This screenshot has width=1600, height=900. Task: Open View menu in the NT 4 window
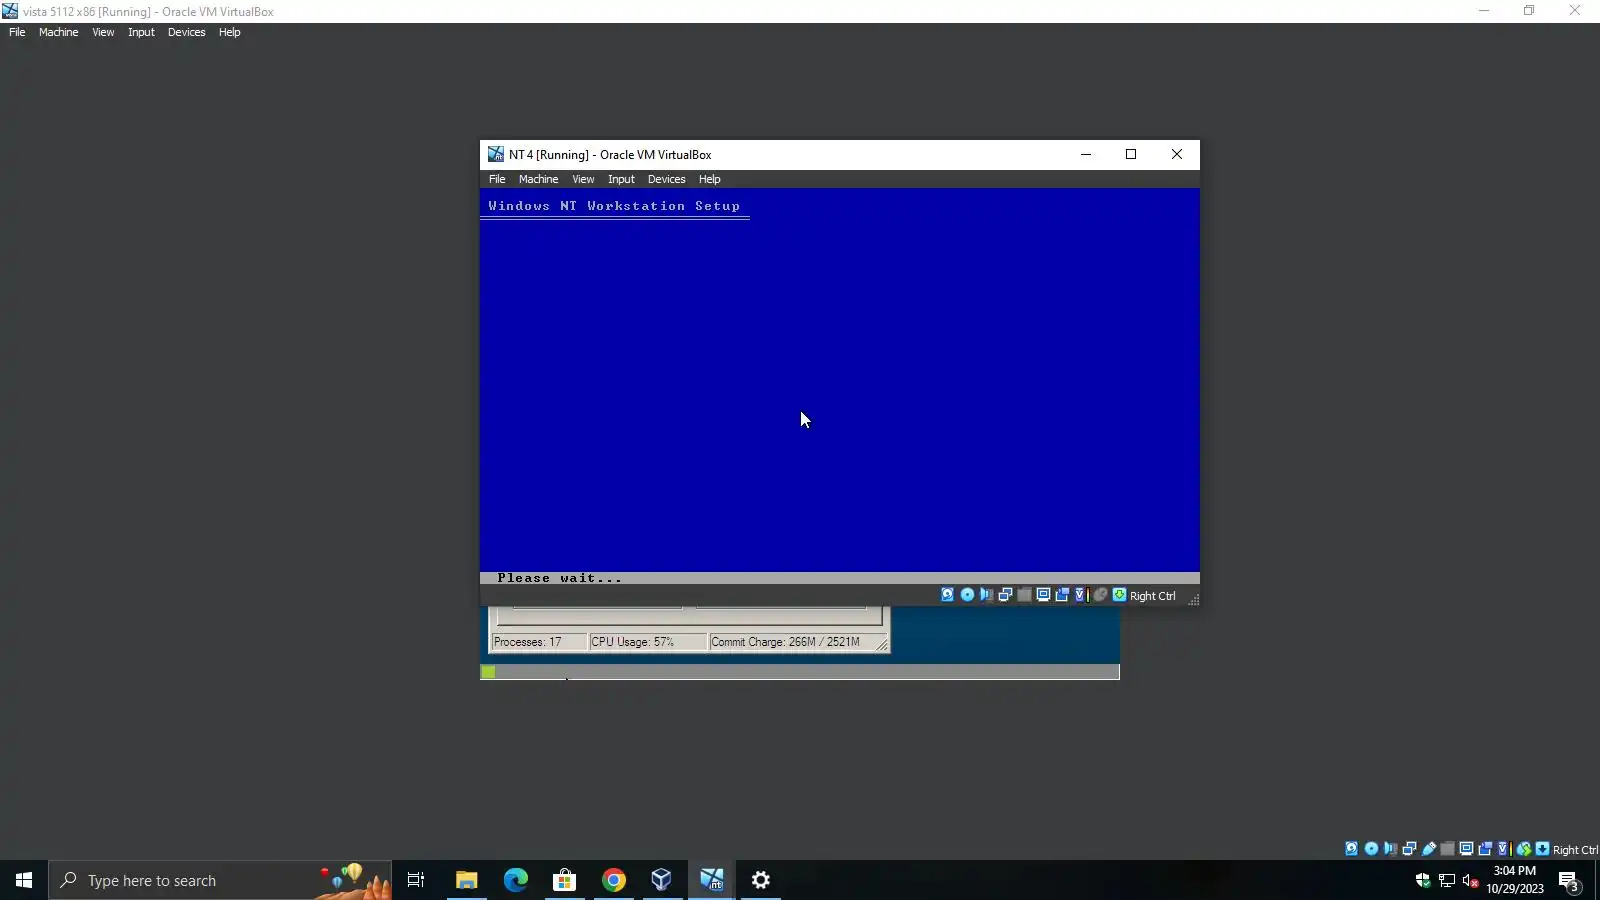pyautogui.click(x=583, y=179)
